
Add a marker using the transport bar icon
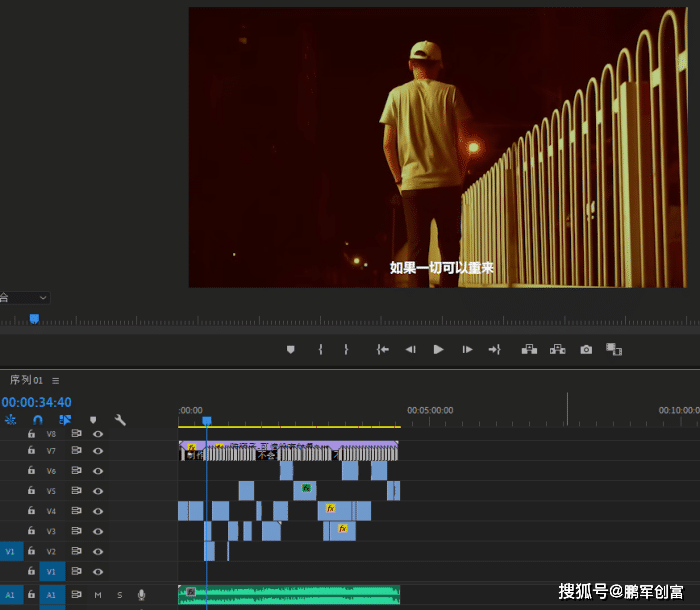point(291,349)
